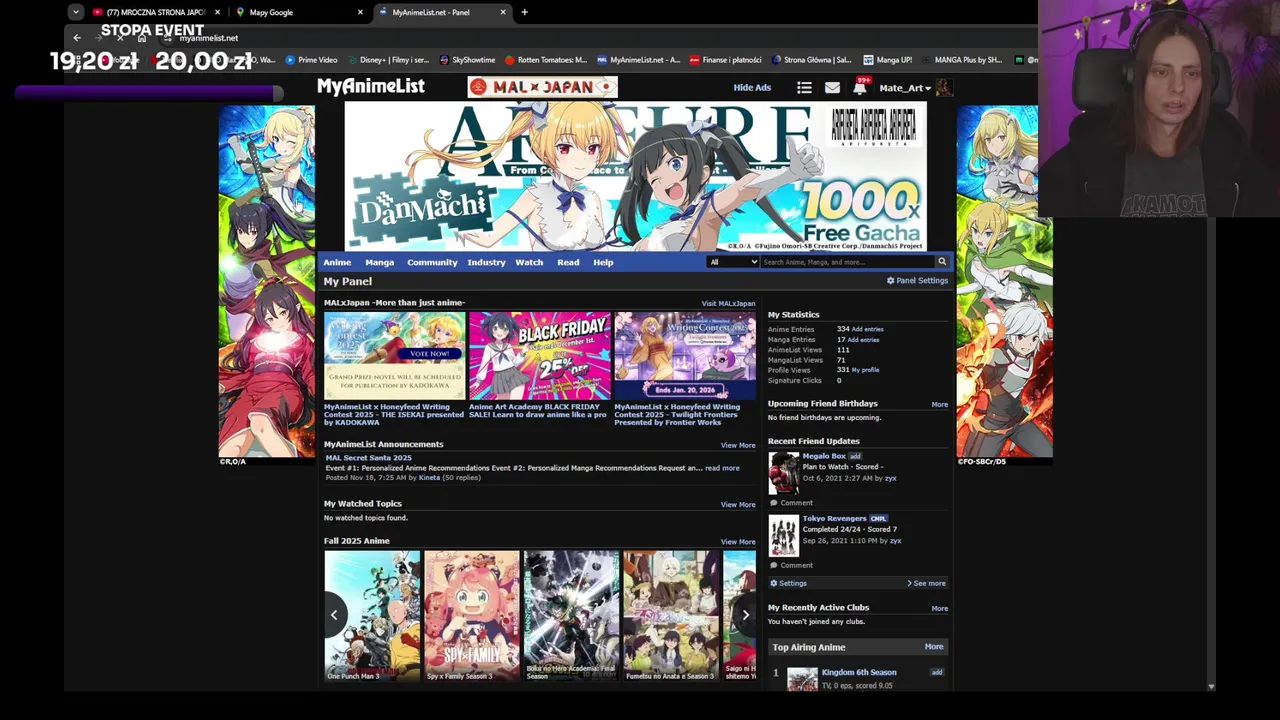
Task: Open the Rotten Tomatoes bookmark
Action: 546,60
